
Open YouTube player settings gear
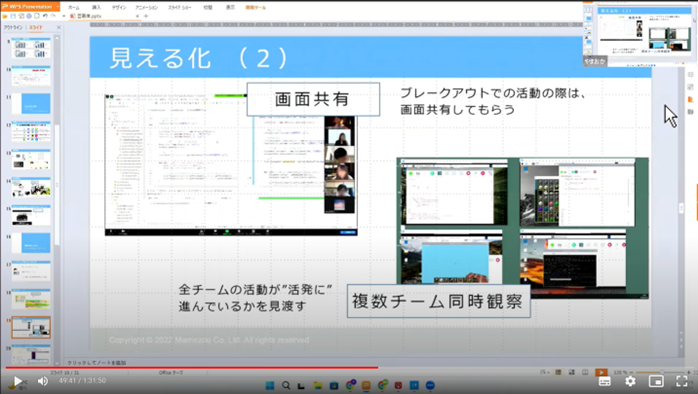pos(630,381)
